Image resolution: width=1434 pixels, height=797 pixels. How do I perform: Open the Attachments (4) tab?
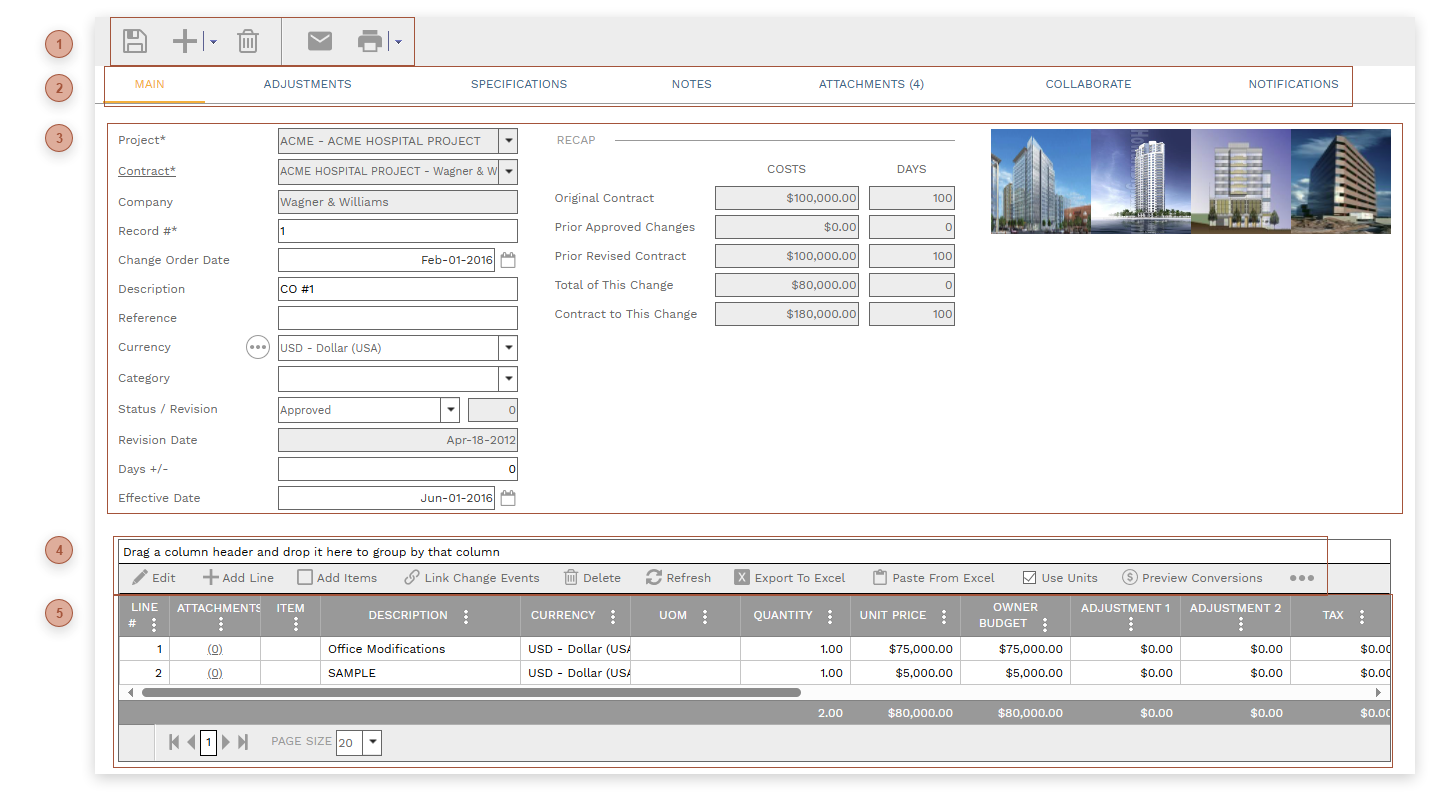[x=871, y=84]
